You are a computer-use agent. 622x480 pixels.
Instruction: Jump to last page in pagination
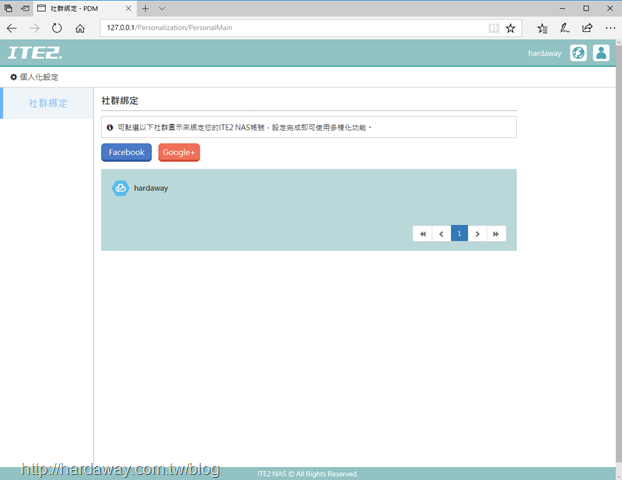coord(496,234)
